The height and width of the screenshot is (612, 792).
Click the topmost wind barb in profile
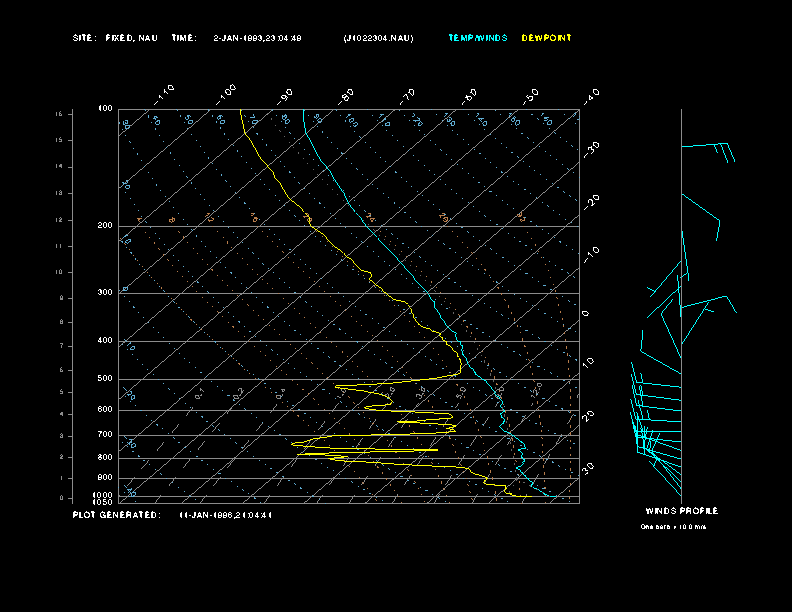pyautogui.click(x=708, y=146)
